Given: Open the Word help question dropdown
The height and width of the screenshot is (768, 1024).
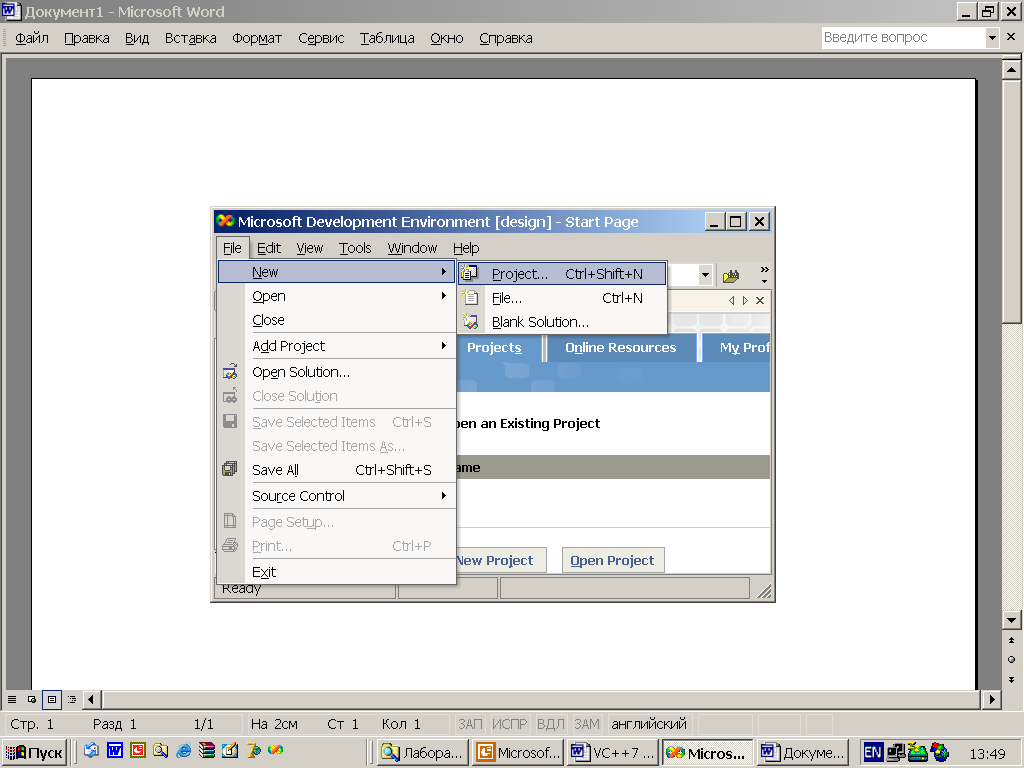Looking at the screenshot, I should (992, 37).
